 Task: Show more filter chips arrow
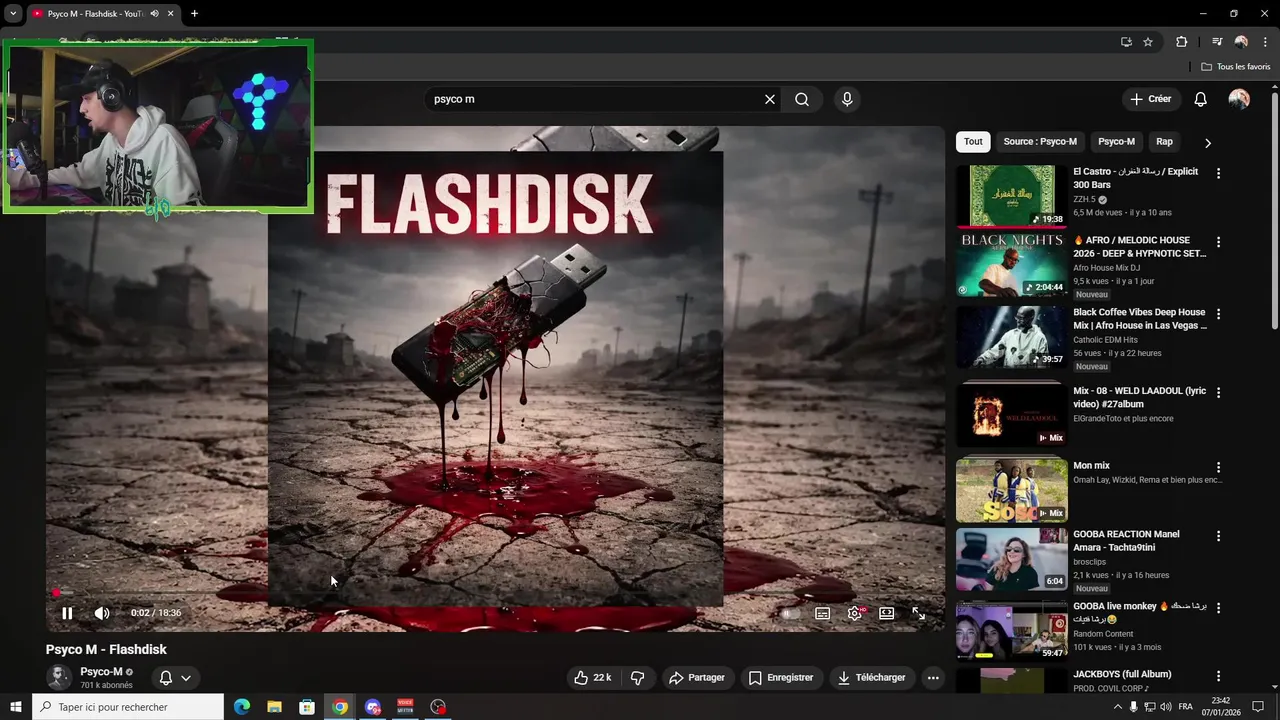(1207, 143)
